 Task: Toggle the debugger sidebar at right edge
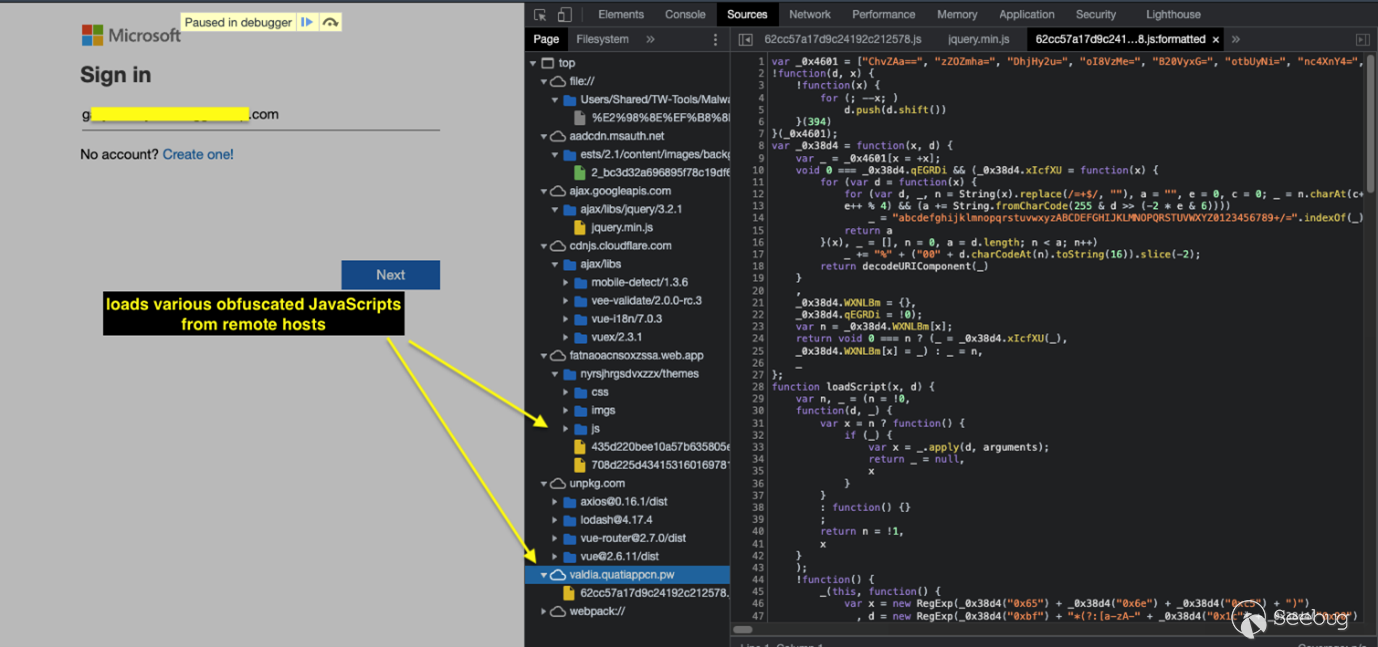(x=1362, y=40)
